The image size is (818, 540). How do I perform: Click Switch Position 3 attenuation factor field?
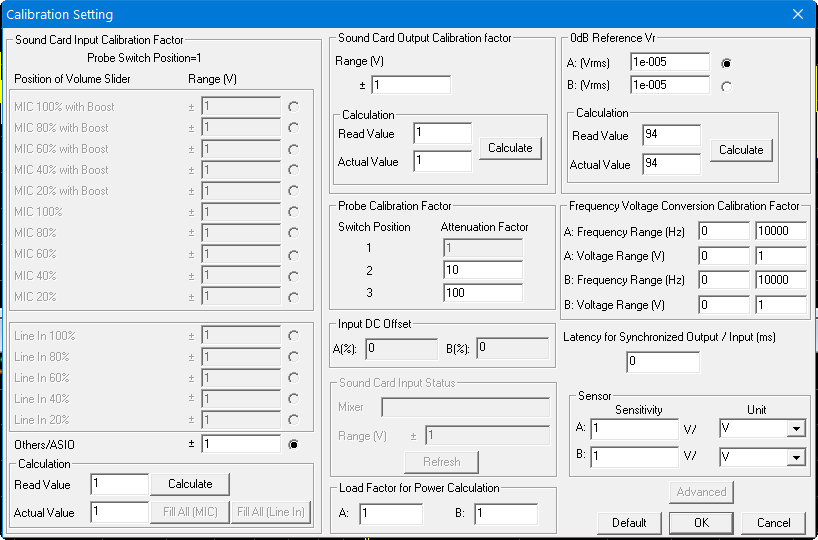coord(483,293)
